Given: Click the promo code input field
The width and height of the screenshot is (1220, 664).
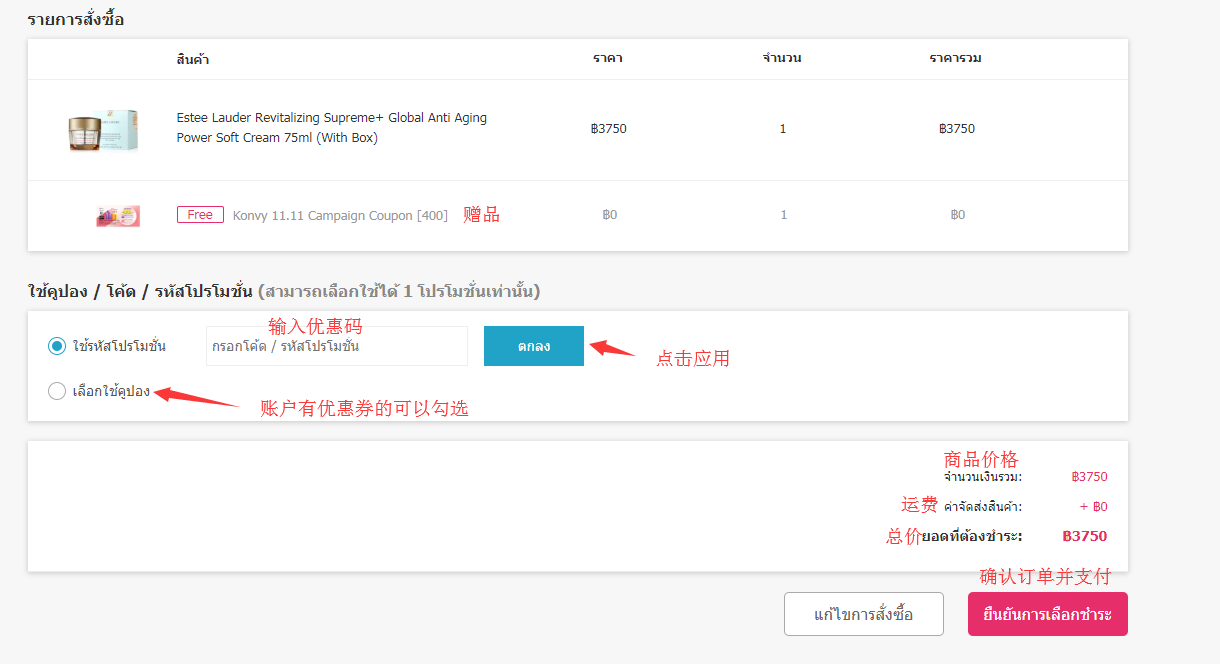Looking at the screenshot, I should click(337, 346).
